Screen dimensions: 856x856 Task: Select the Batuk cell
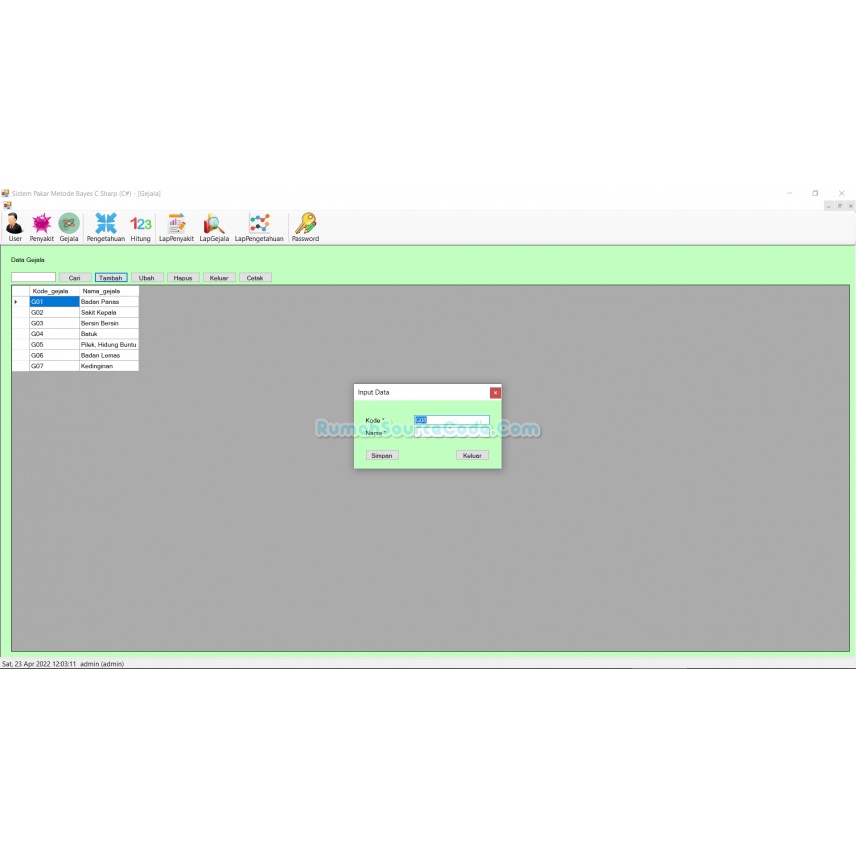pyautogui.click(x=109, y=334)
